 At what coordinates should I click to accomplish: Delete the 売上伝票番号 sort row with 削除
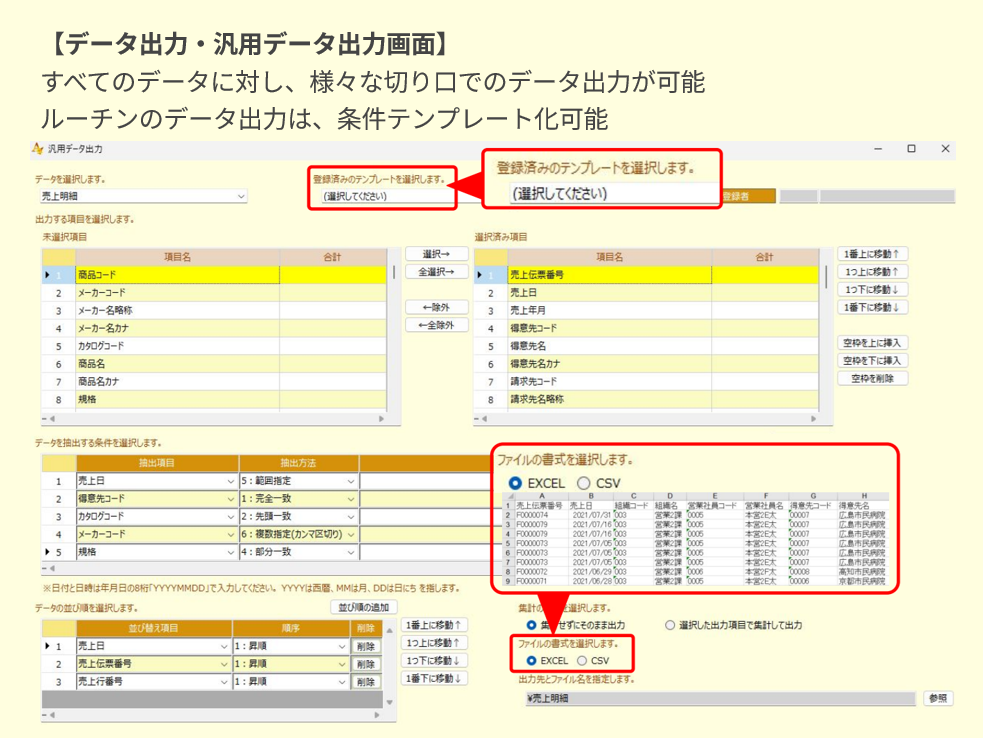point(365,664)
